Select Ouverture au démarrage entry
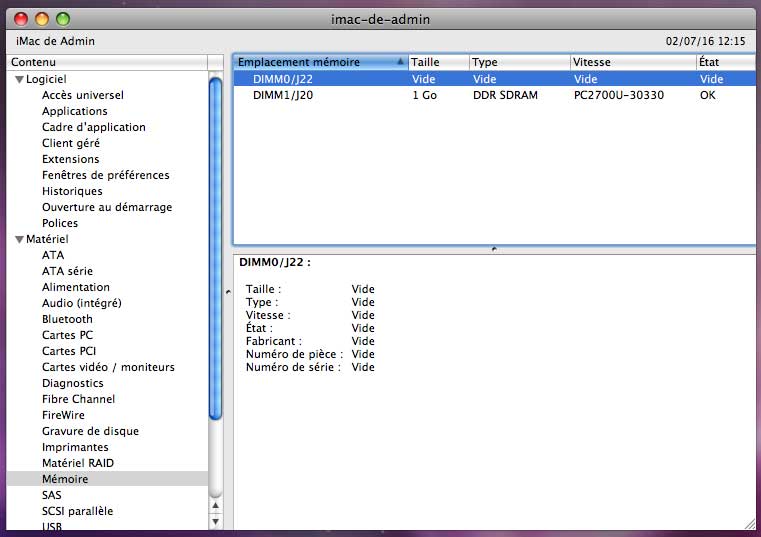This screenshot has height=537, width=761. pyautogui.click(x=107, y=207)
